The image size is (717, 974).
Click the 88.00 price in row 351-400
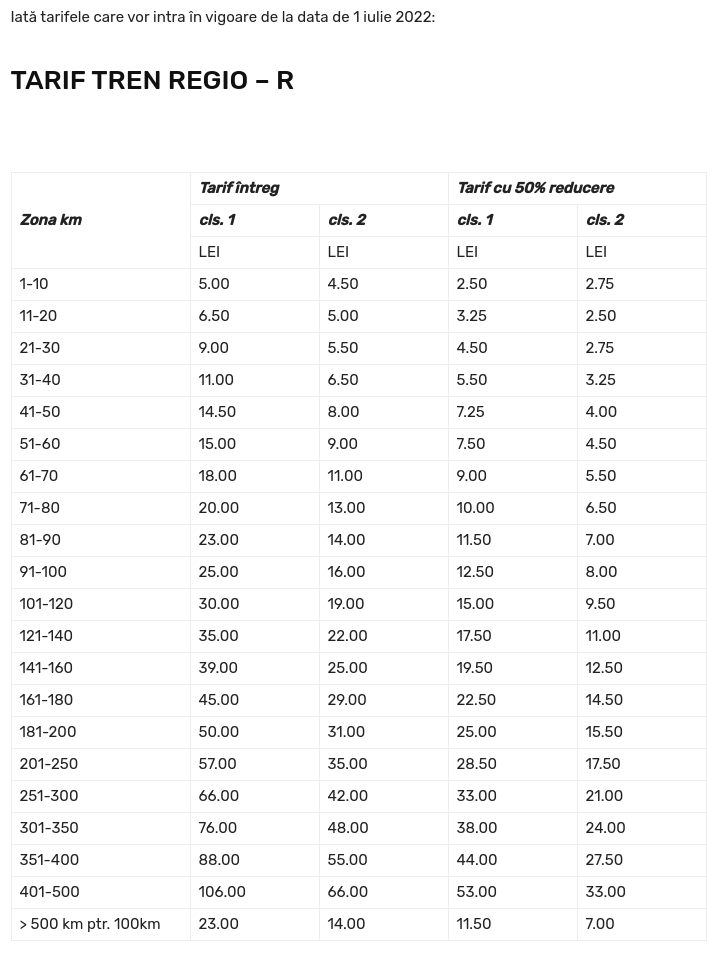[x=219, y=860]
